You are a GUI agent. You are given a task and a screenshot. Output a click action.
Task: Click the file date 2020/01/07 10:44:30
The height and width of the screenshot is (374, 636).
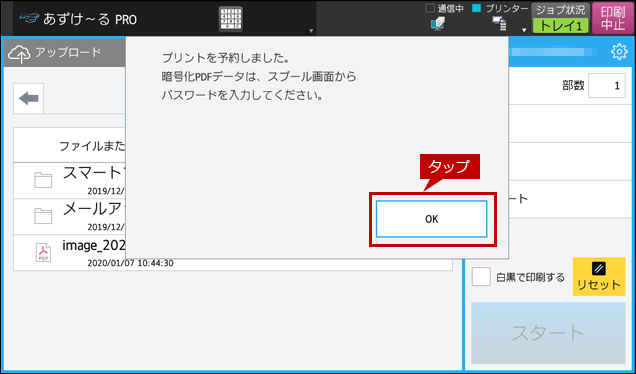tap(131, 263)
